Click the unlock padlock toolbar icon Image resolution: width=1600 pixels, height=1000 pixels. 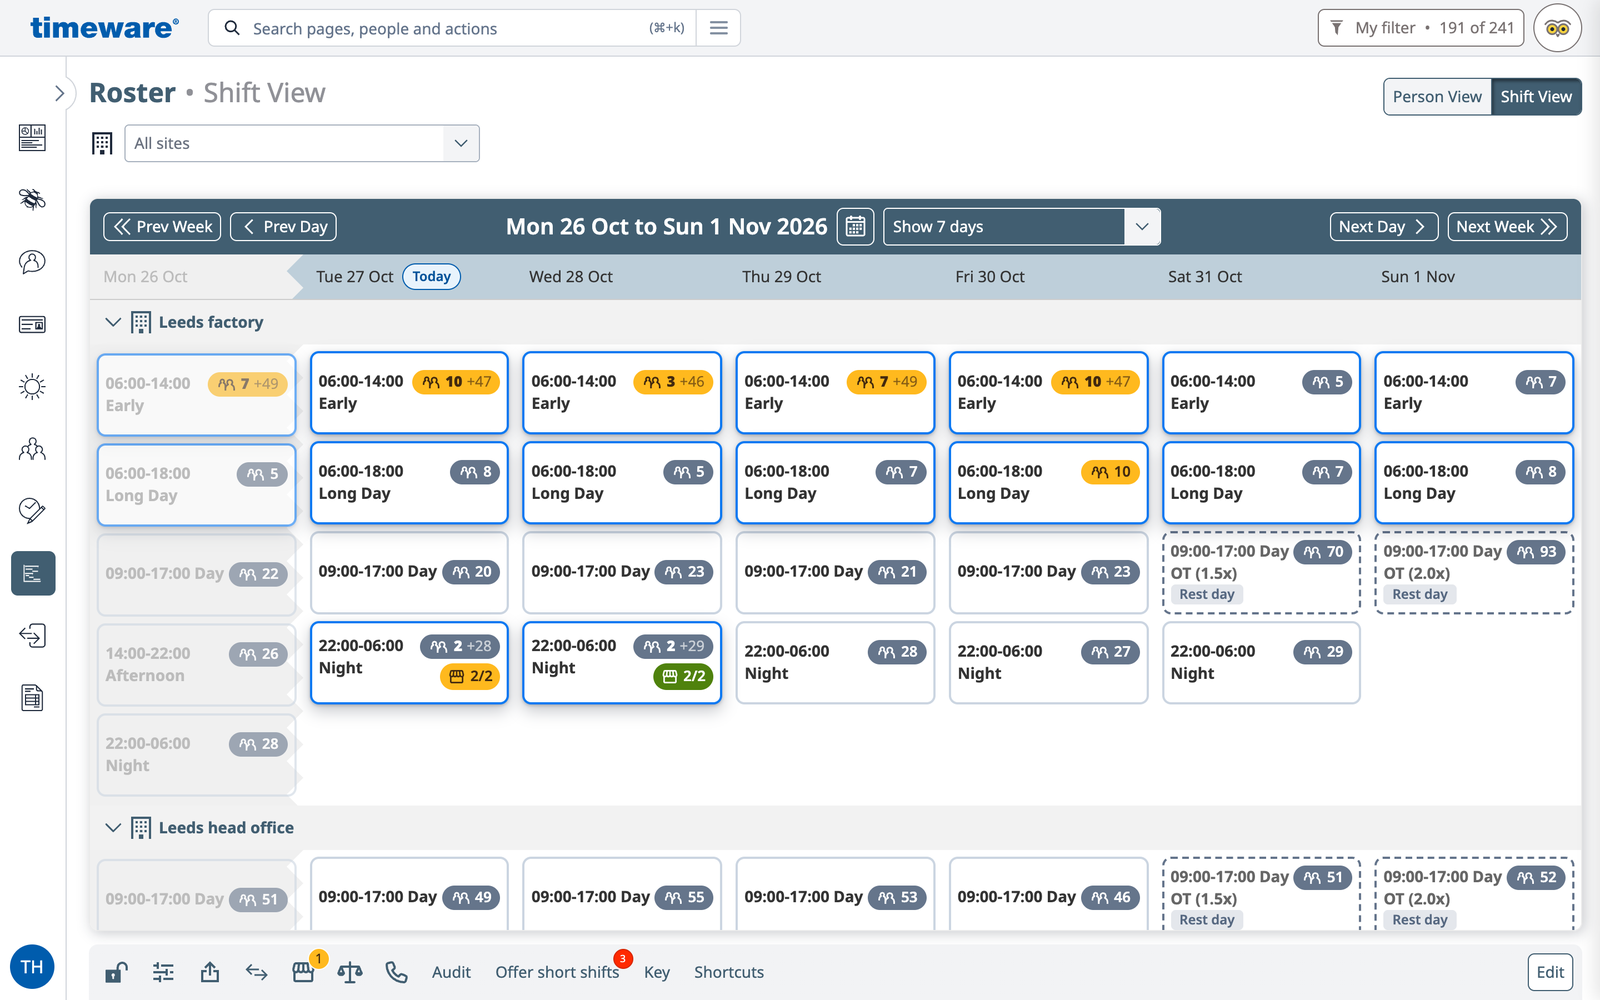coord(116,972)
